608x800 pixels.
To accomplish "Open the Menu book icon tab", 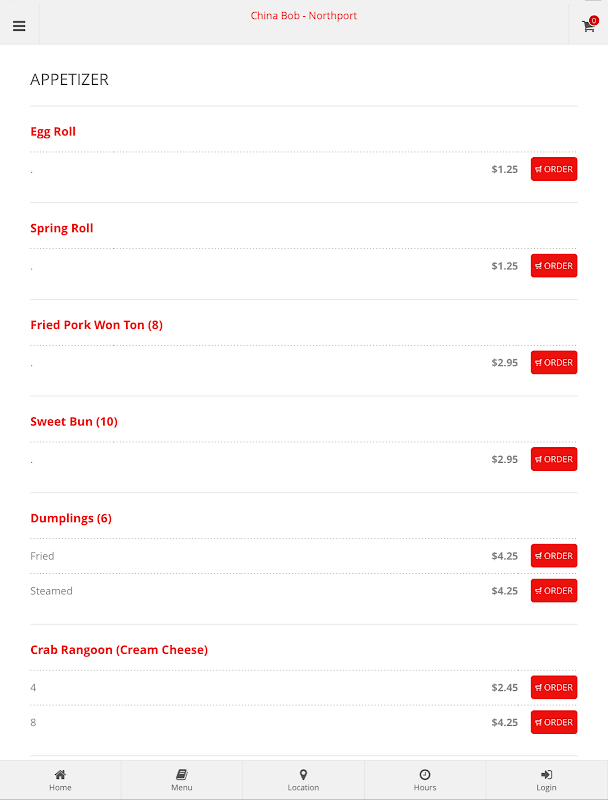I will pos(182,780).
